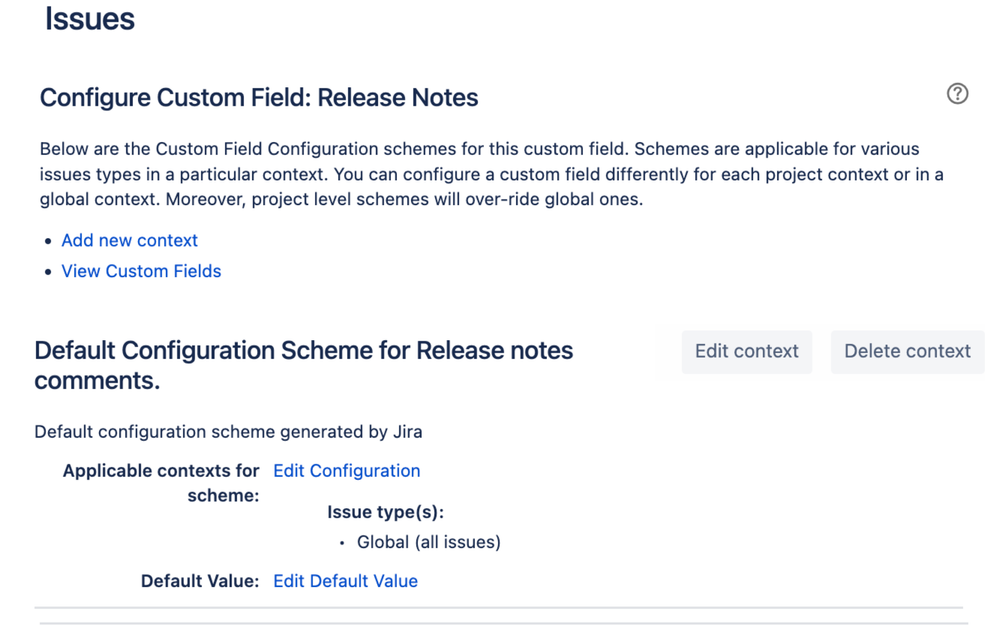The height and width of the screenshot is (641, 999).
Task: Click the scheme generated by Jira description
Action: 228,431
